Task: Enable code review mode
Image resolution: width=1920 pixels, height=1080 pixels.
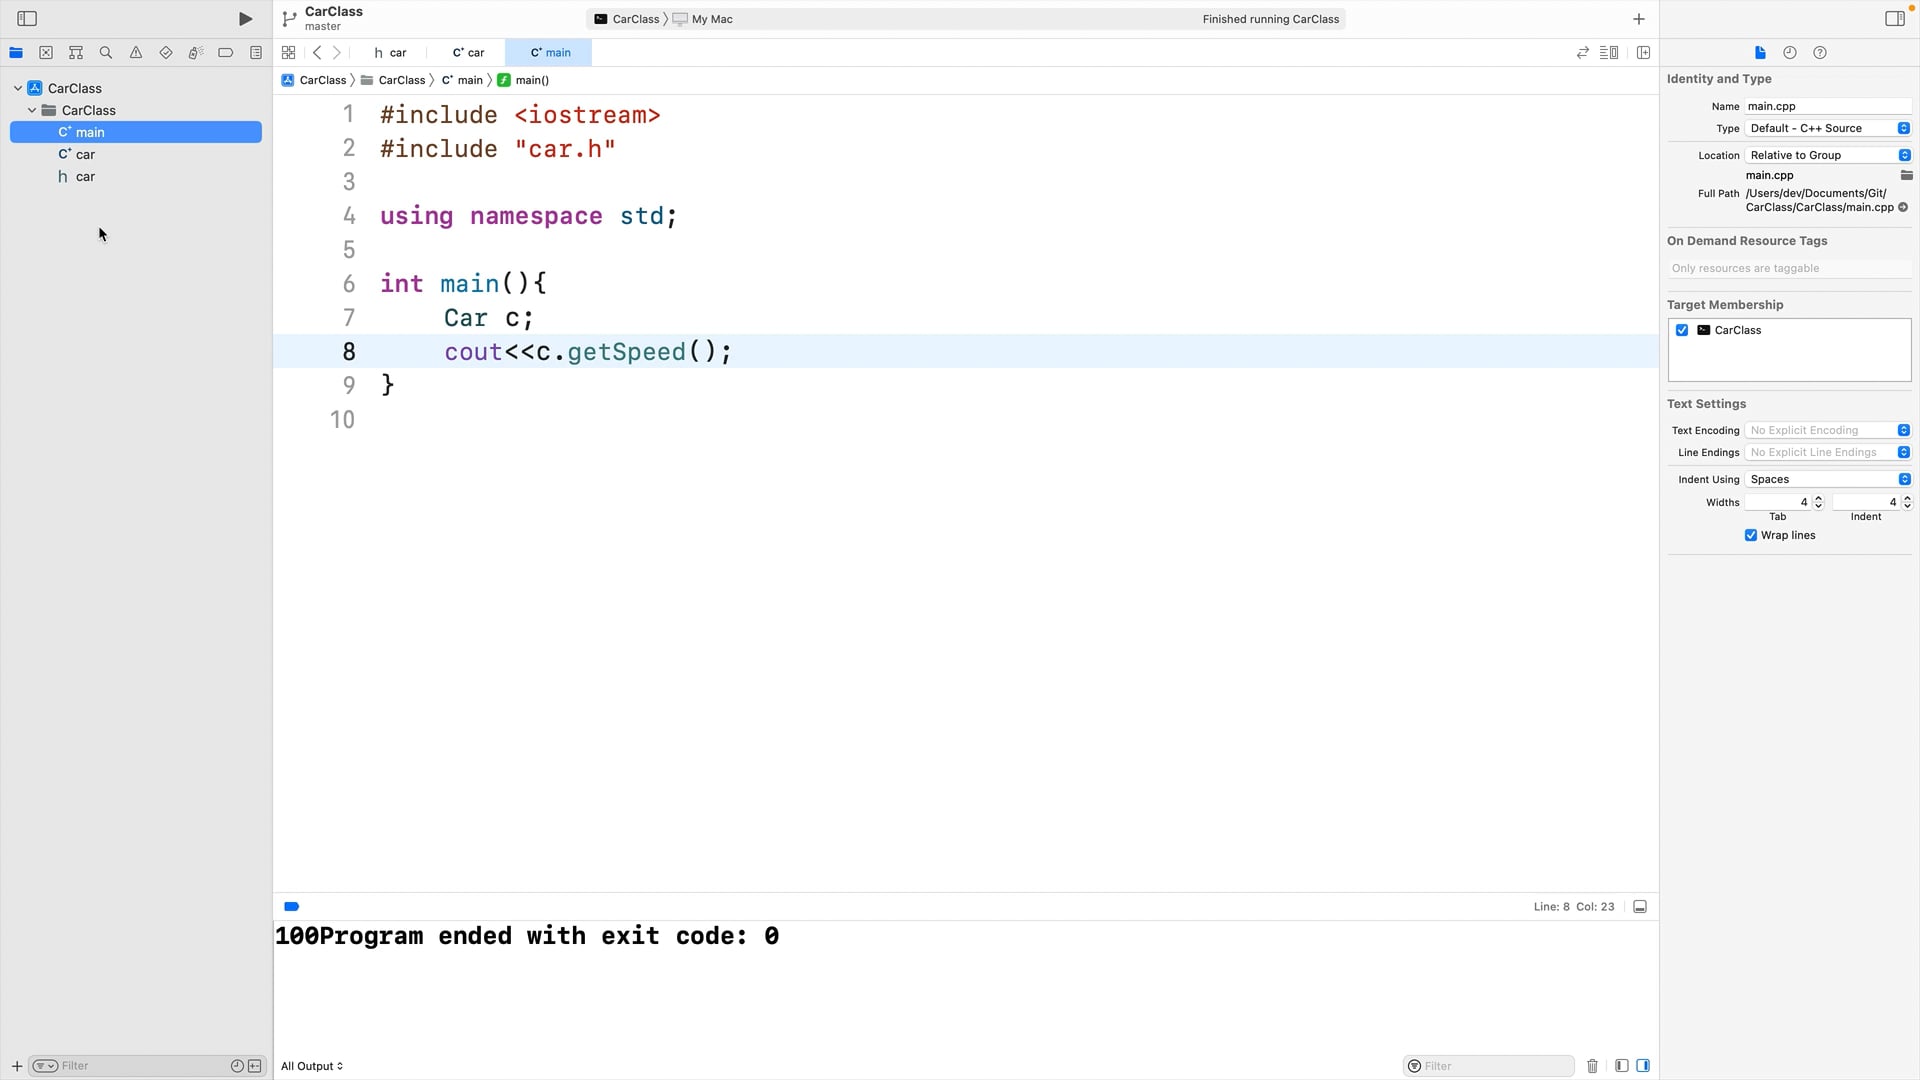Action: tap(1583, 53)
